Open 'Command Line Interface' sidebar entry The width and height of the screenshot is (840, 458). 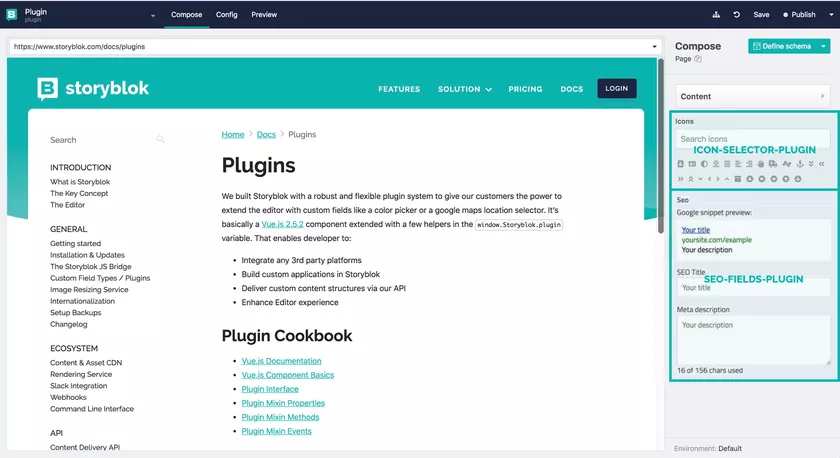point(92,409)
